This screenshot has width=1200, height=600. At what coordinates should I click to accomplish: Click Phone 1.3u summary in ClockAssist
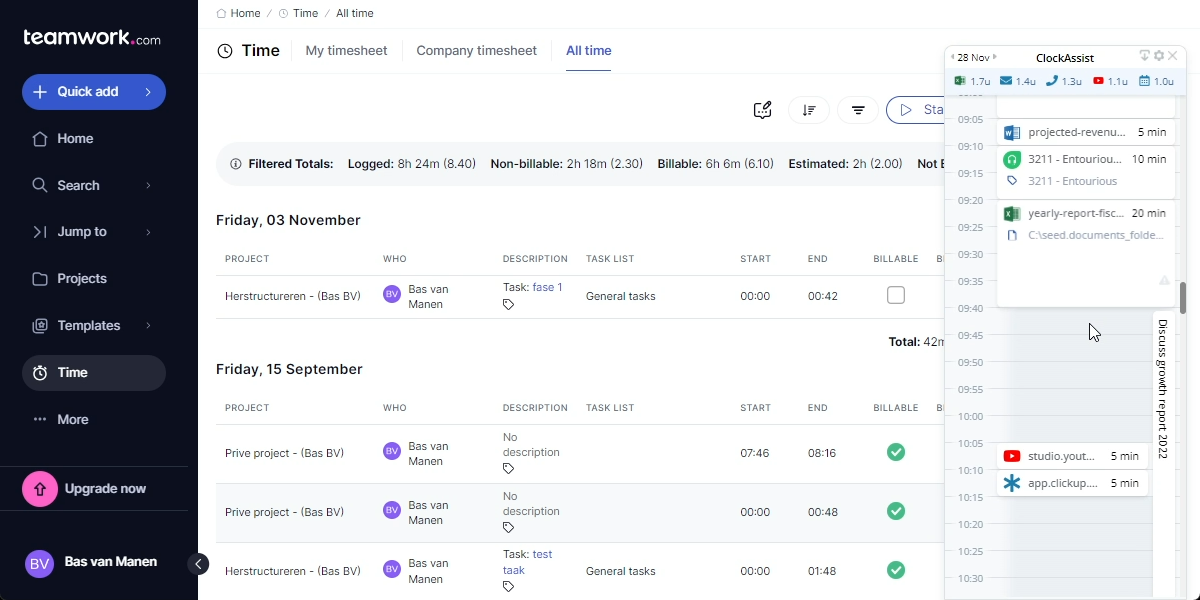click(1064, 82)
